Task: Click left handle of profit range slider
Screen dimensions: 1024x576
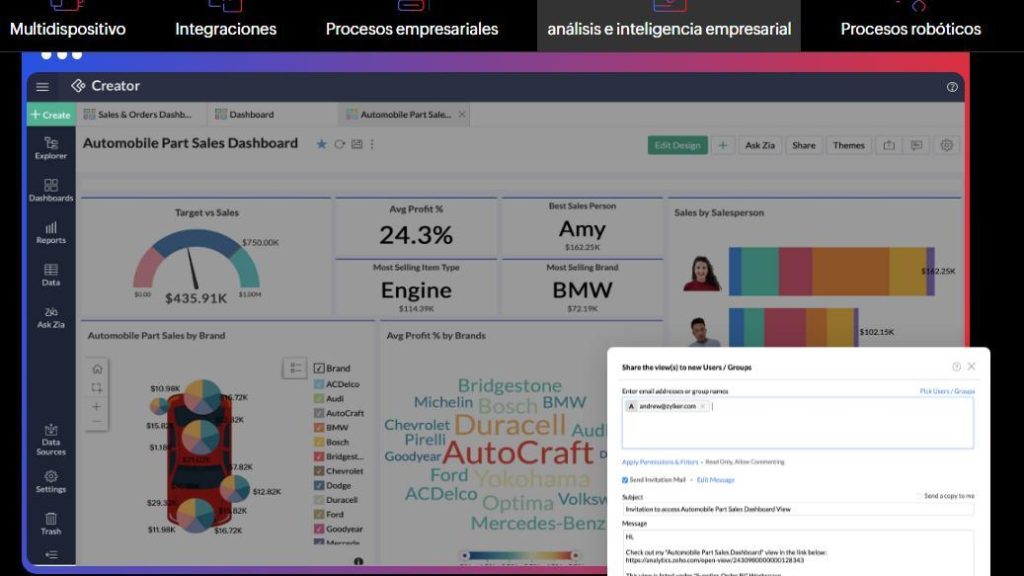Action: 465,556
